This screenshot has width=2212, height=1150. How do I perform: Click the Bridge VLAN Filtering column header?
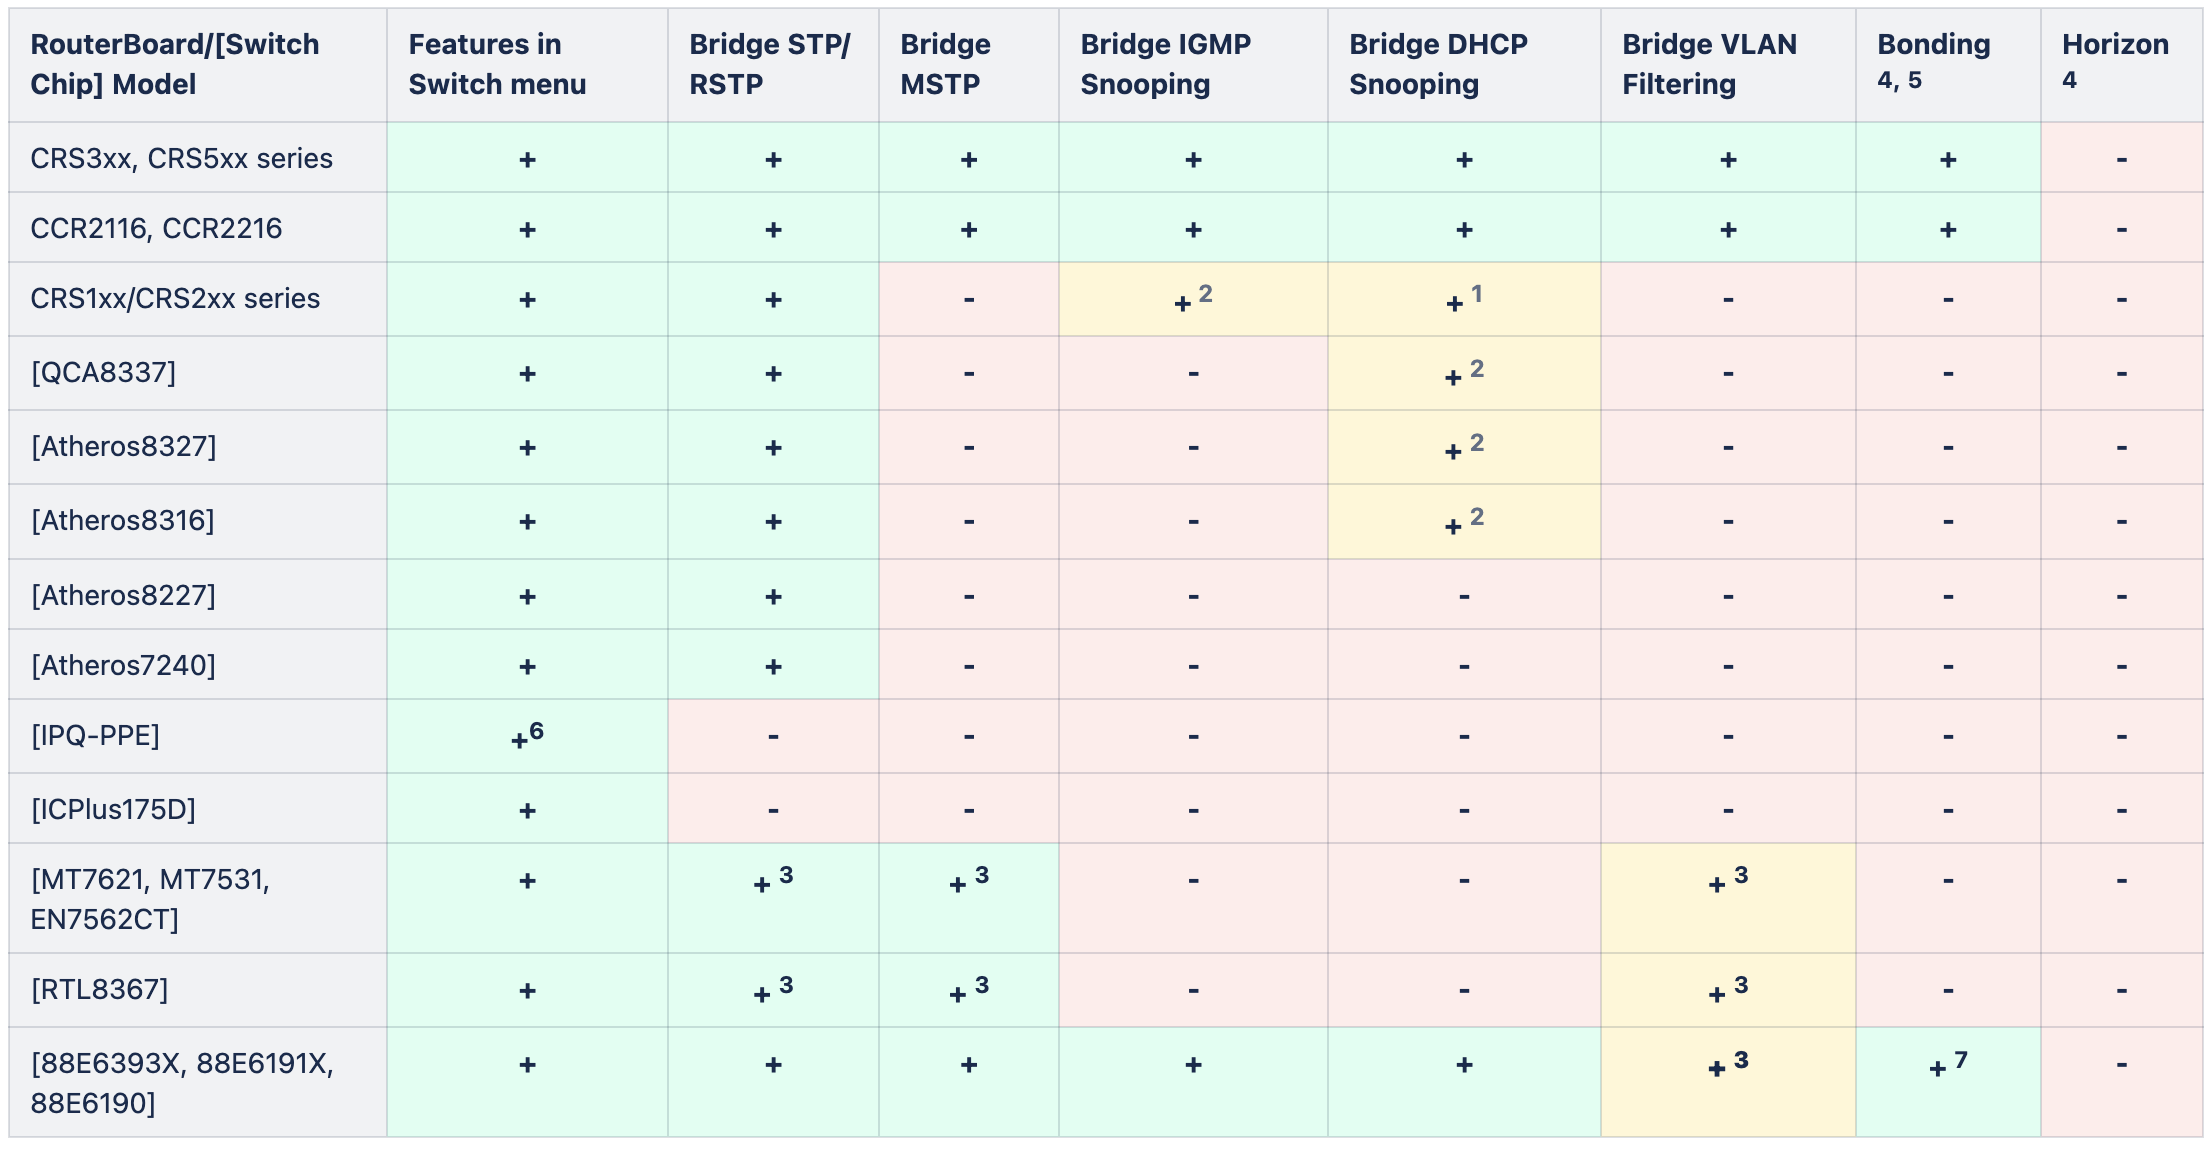(x=1709, y=64)
